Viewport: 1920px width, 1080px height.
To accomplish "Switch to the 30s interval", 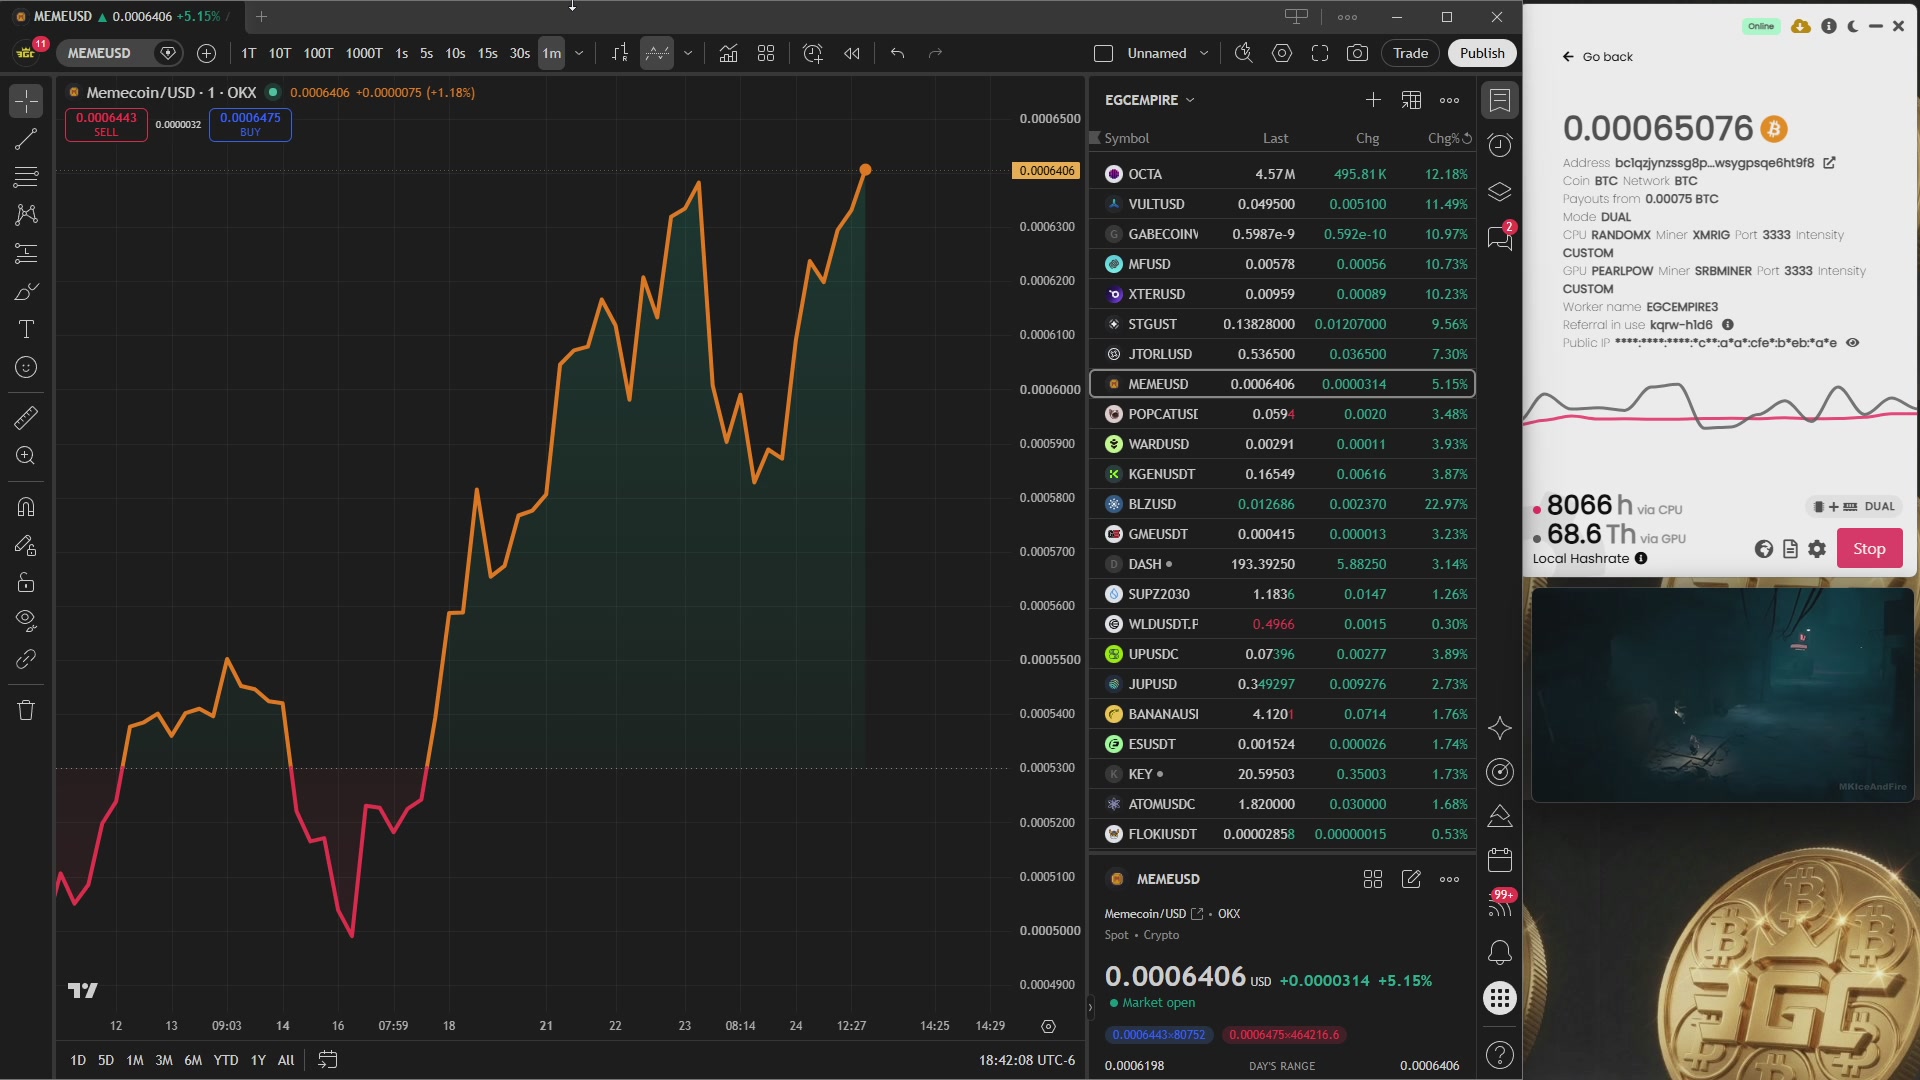I will (519, 53).
